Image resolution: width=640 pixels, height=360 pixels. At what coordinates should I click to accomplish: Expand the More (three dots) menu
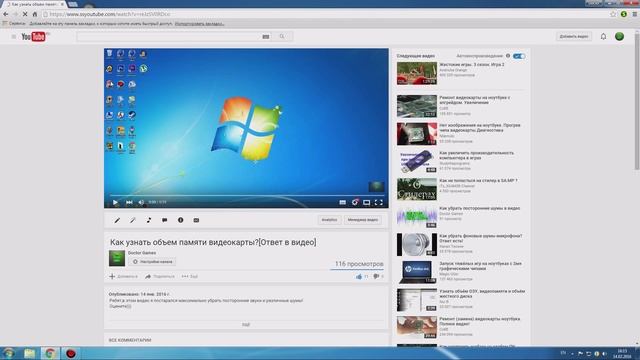(x=190, y=276)
